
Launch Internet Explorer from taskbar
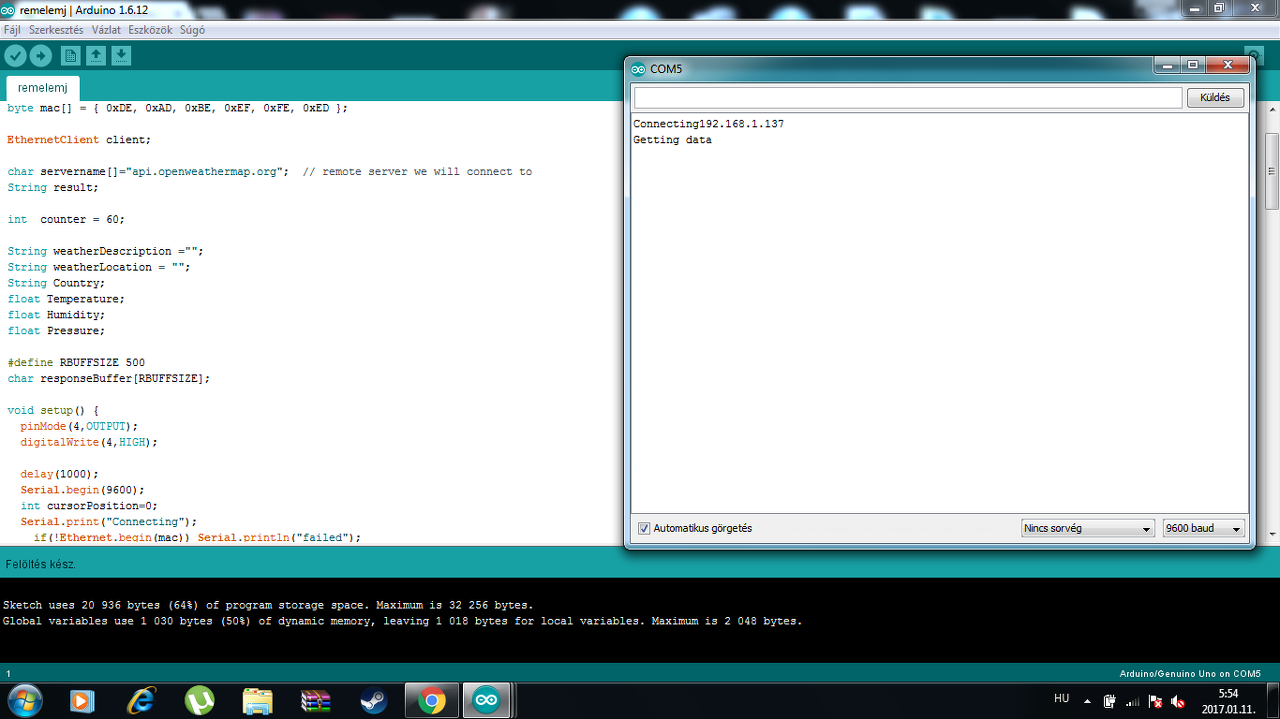tap(142, 701)
